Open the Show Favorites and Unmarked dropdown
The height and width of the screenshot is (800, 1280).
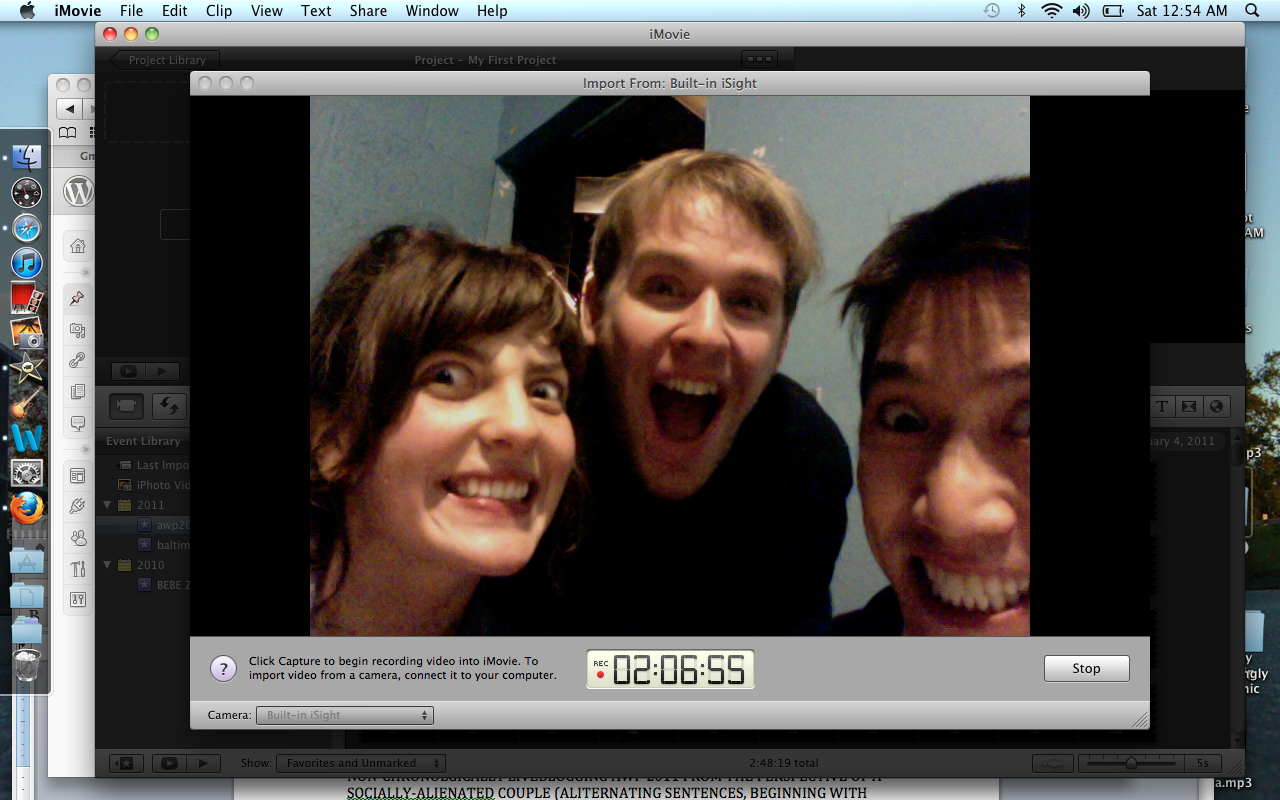click(x=361, y=763)
